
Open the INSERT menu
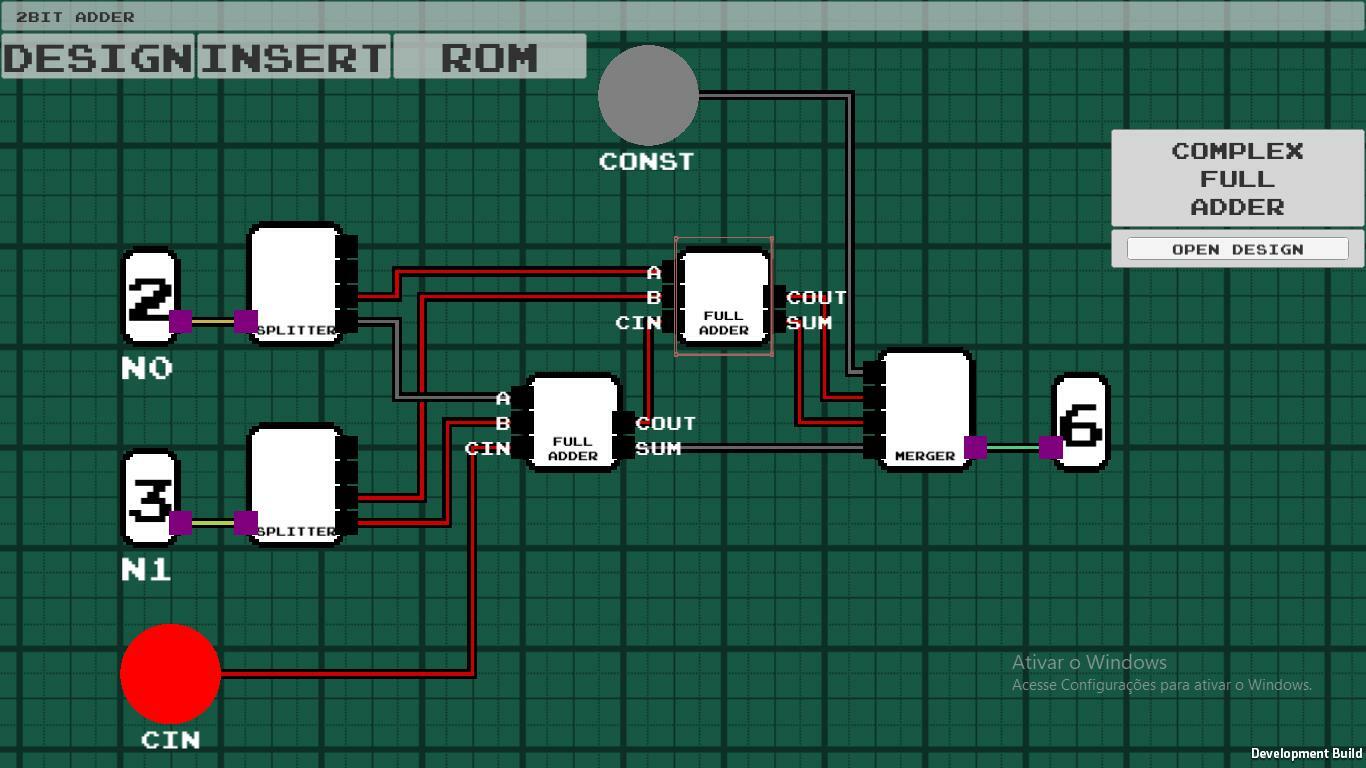point(293,57)
